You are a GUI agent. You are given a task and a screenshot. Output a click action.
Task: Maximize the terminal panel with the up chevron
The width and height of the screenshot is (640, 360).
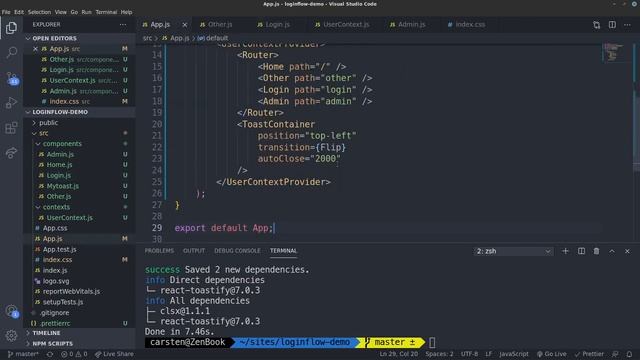click(x=612, y=251)
